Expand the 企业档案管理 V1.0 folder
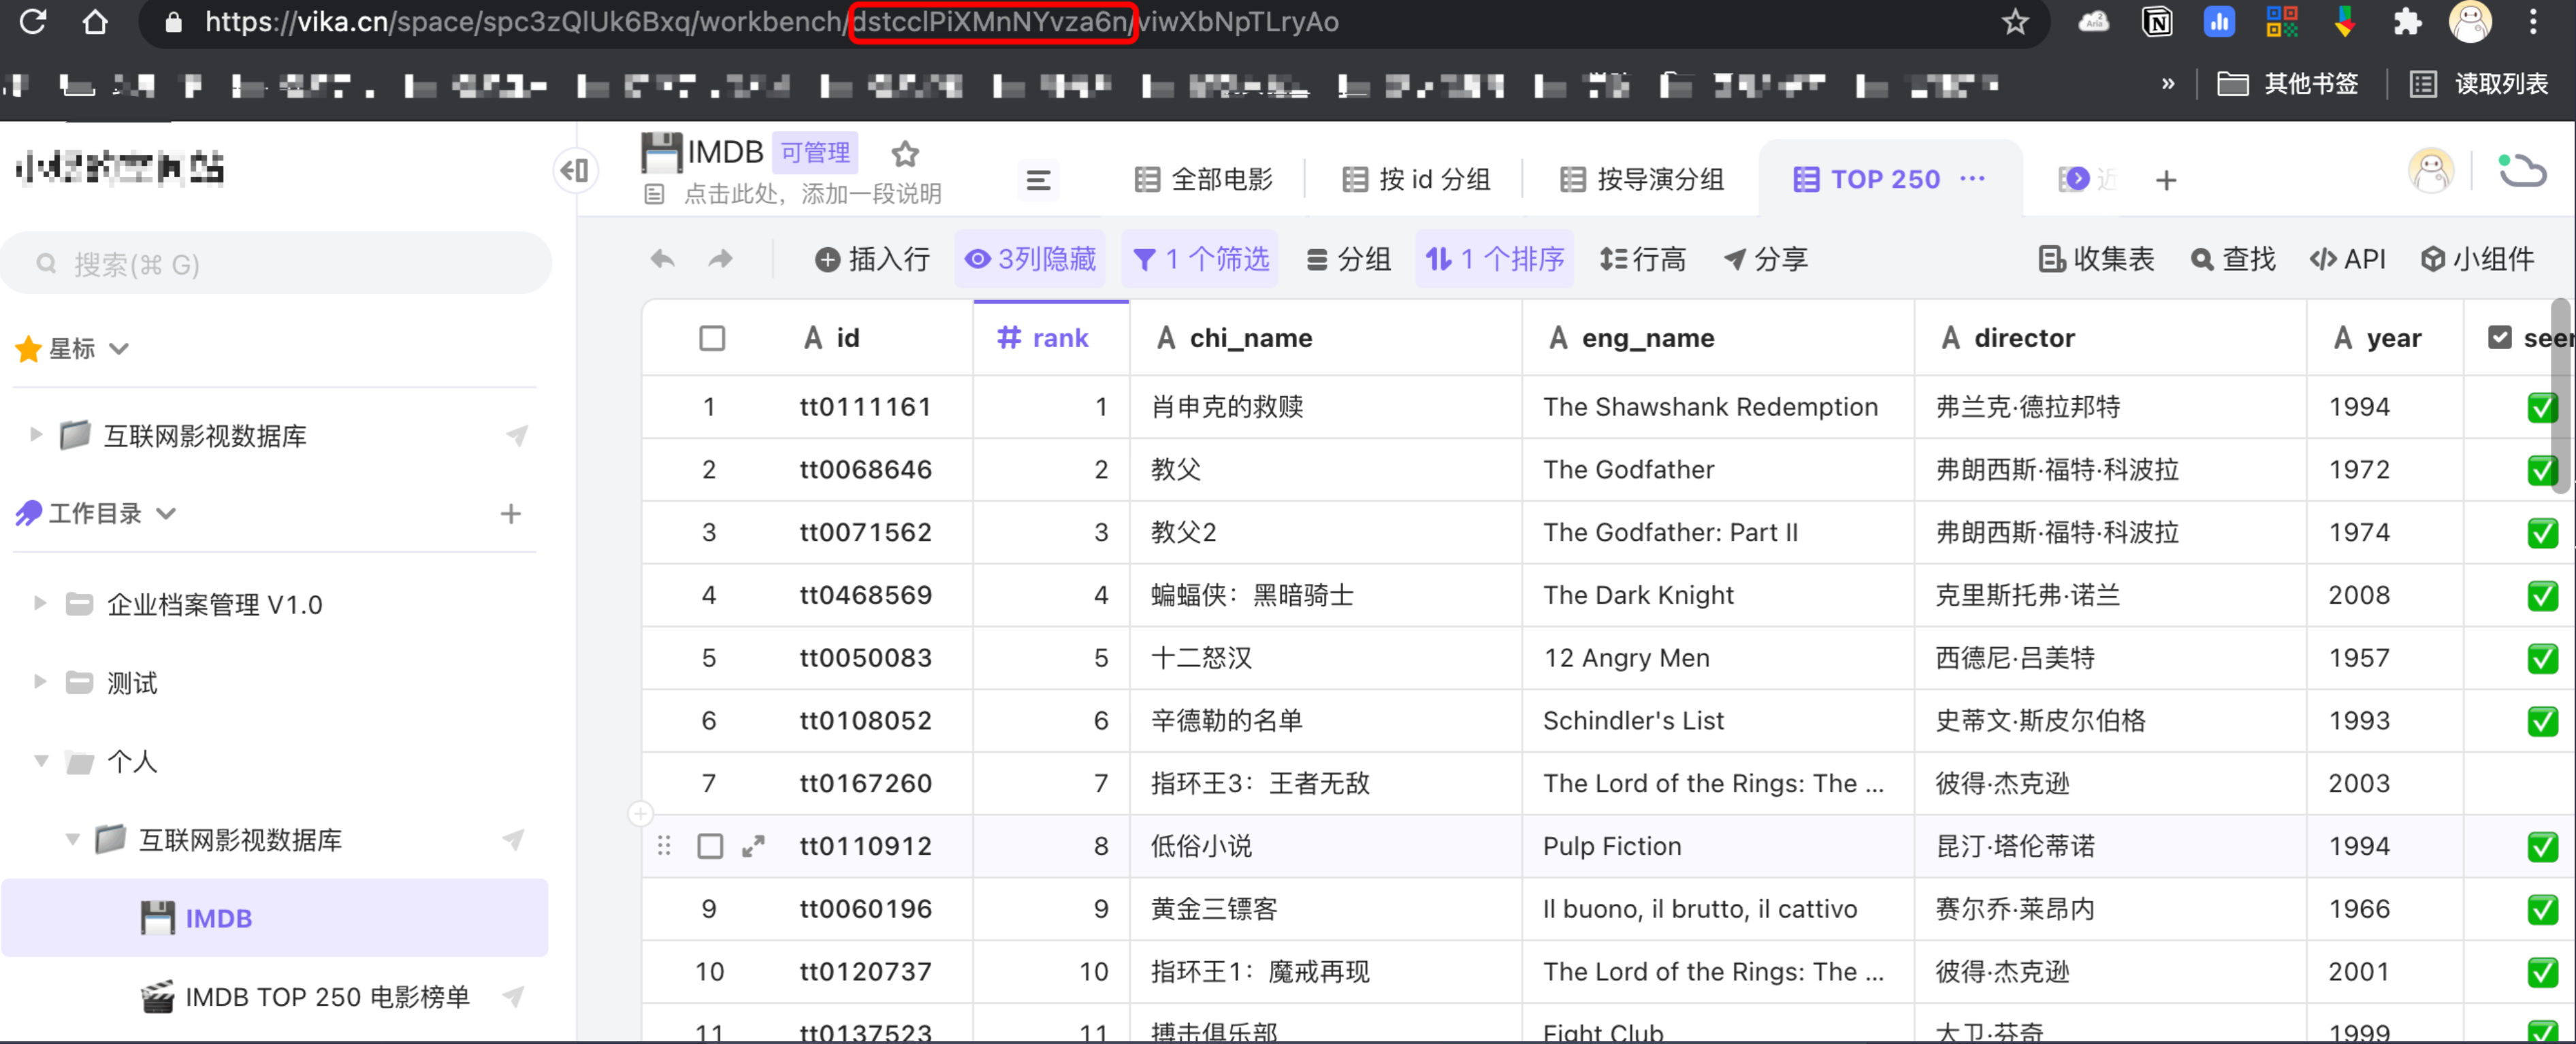2576x1044 pixels. (x=39, y=604)
